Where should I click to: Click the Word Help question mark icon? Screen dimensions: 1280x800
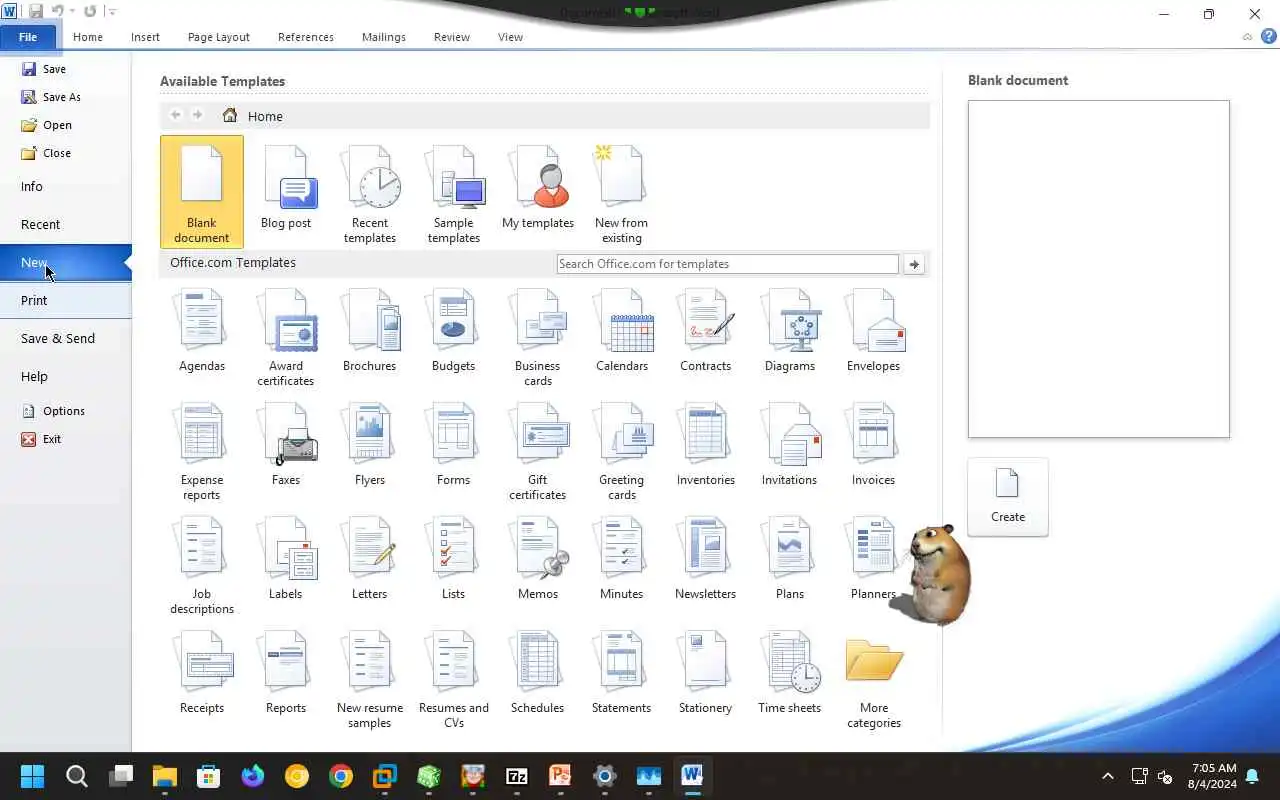coord(1269,37)
